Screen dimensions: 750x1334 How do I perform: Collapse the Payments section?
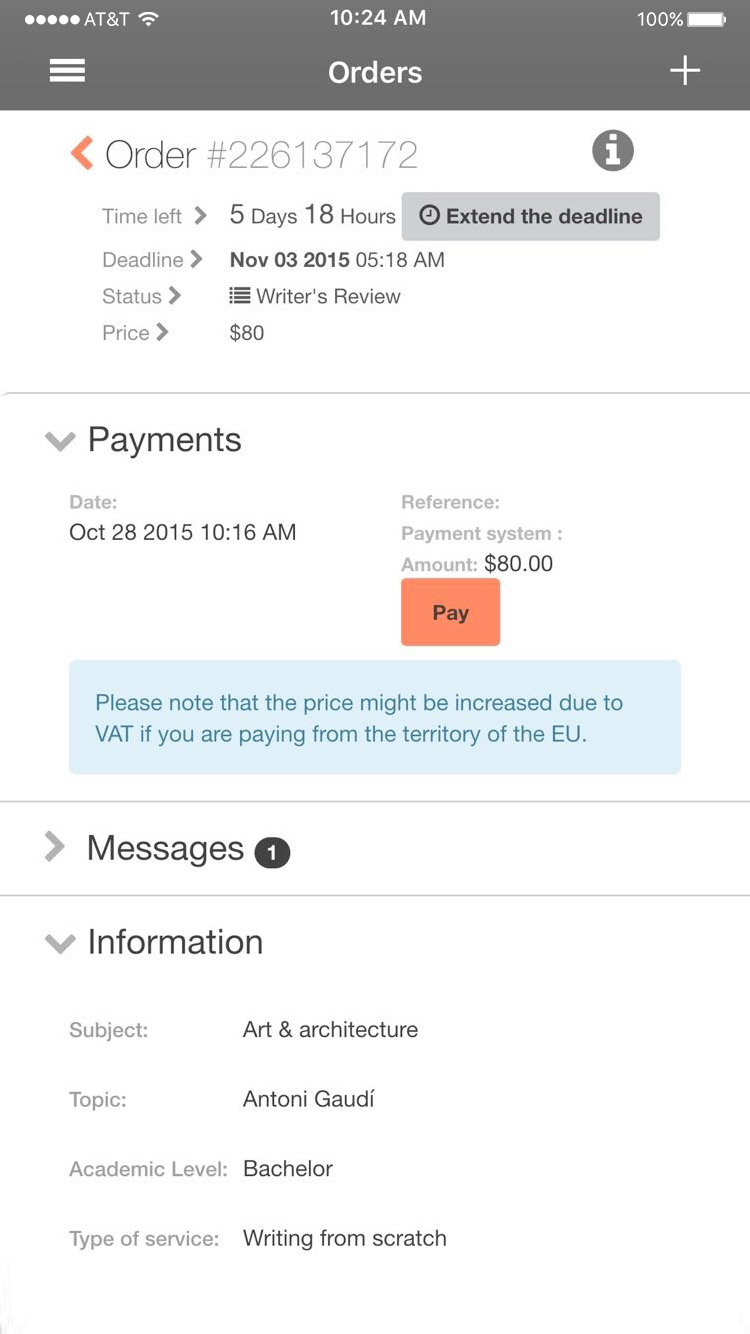point(60,441)
